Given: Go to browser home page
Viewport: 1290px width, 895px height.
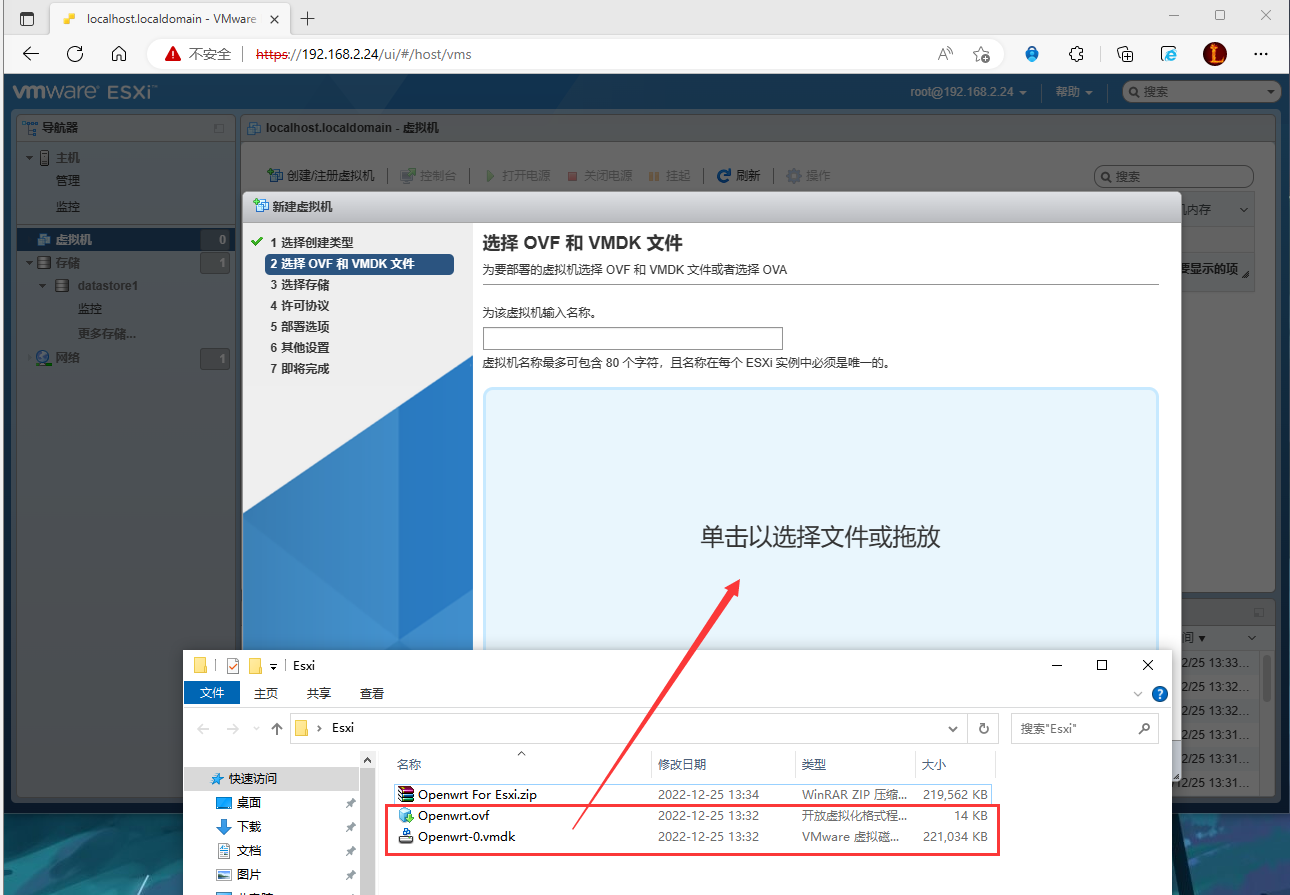Looking at the screenshot, I should (x=119, y=54).
